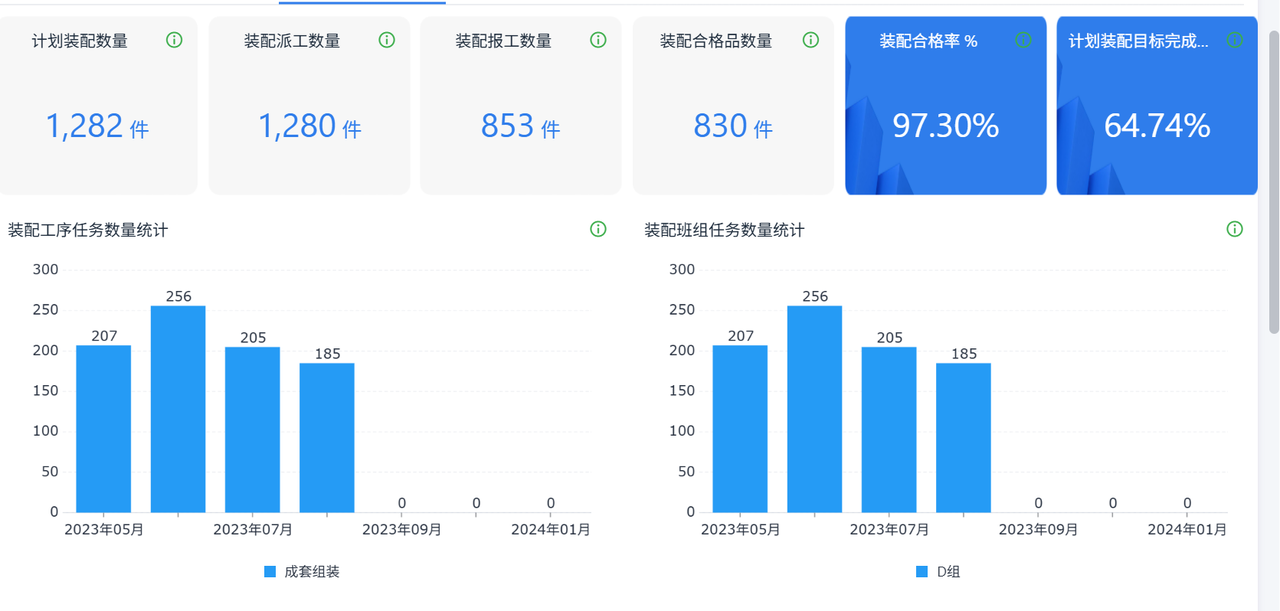Click the 计划装配数量 card title
Screen dimensions: 1280x611
tap(80, 41)
